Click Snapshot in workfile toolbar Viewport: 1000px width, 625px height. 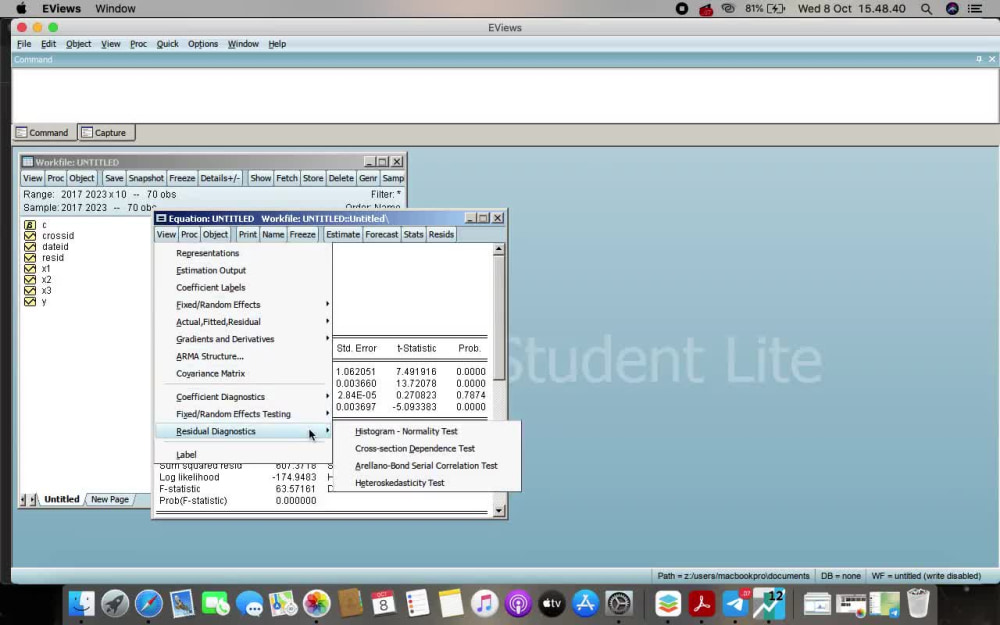[x=146, y=179]
